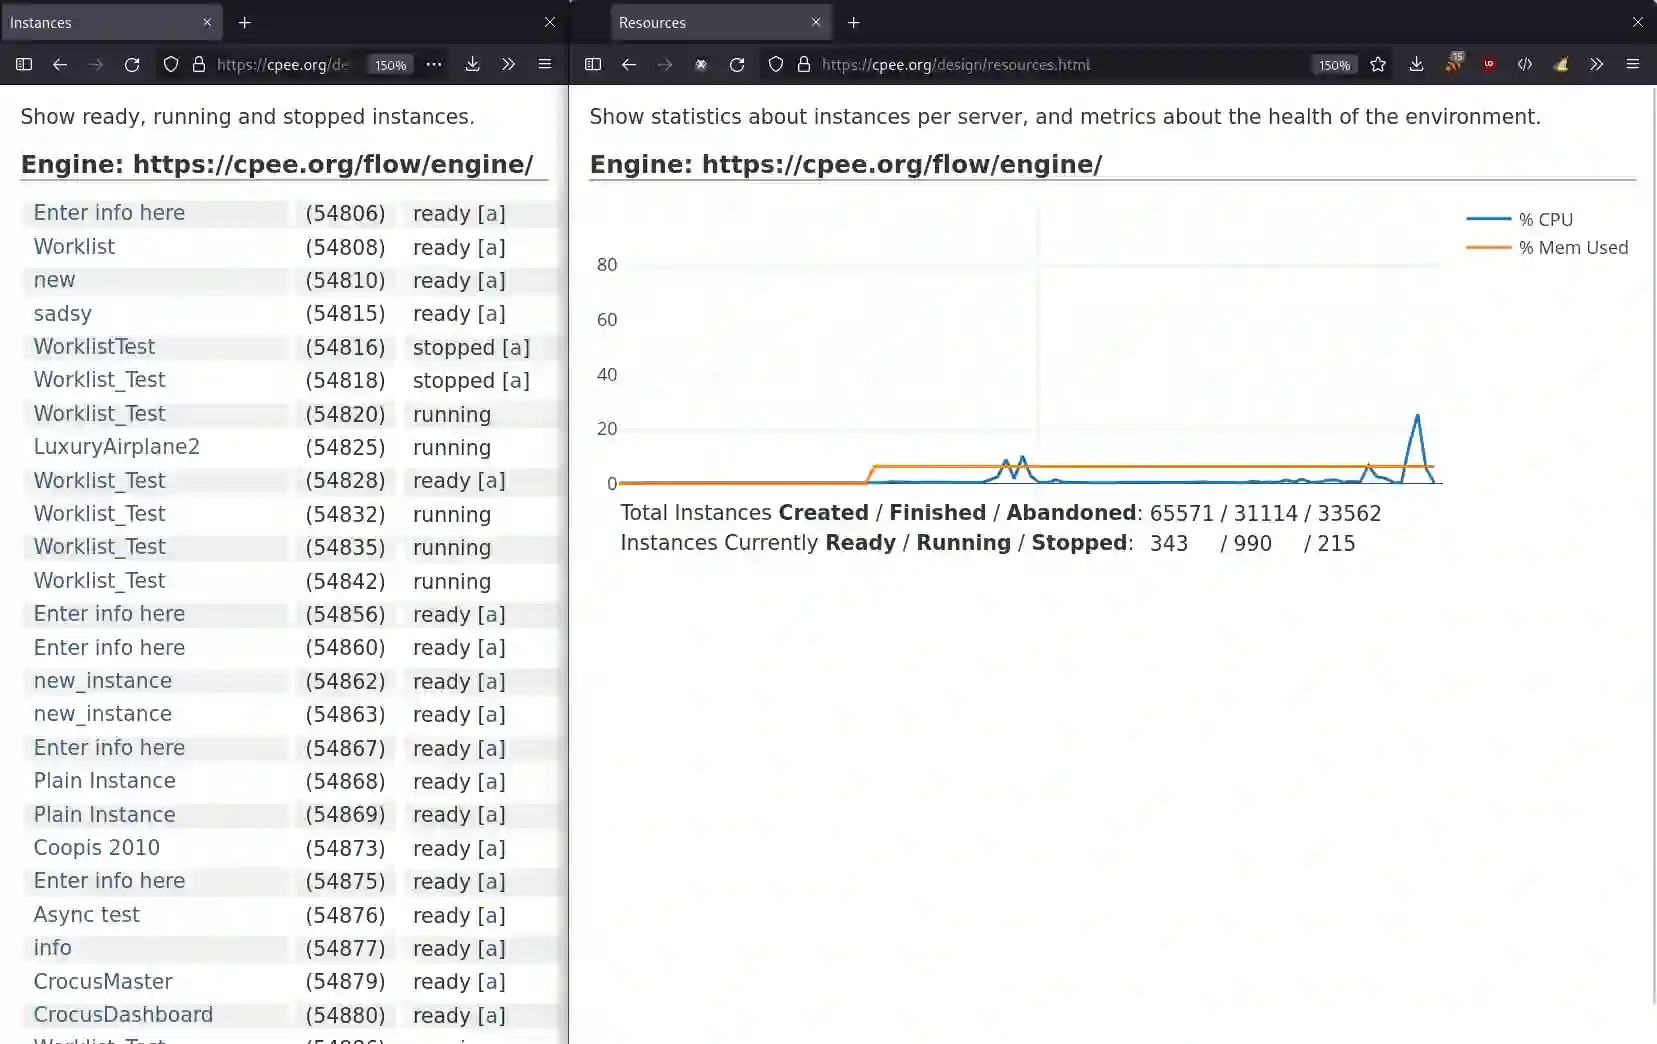This screenshot has height=1044, width=1657.
Task: Open the extension with 15 badge
Action: click(1454, 63)
